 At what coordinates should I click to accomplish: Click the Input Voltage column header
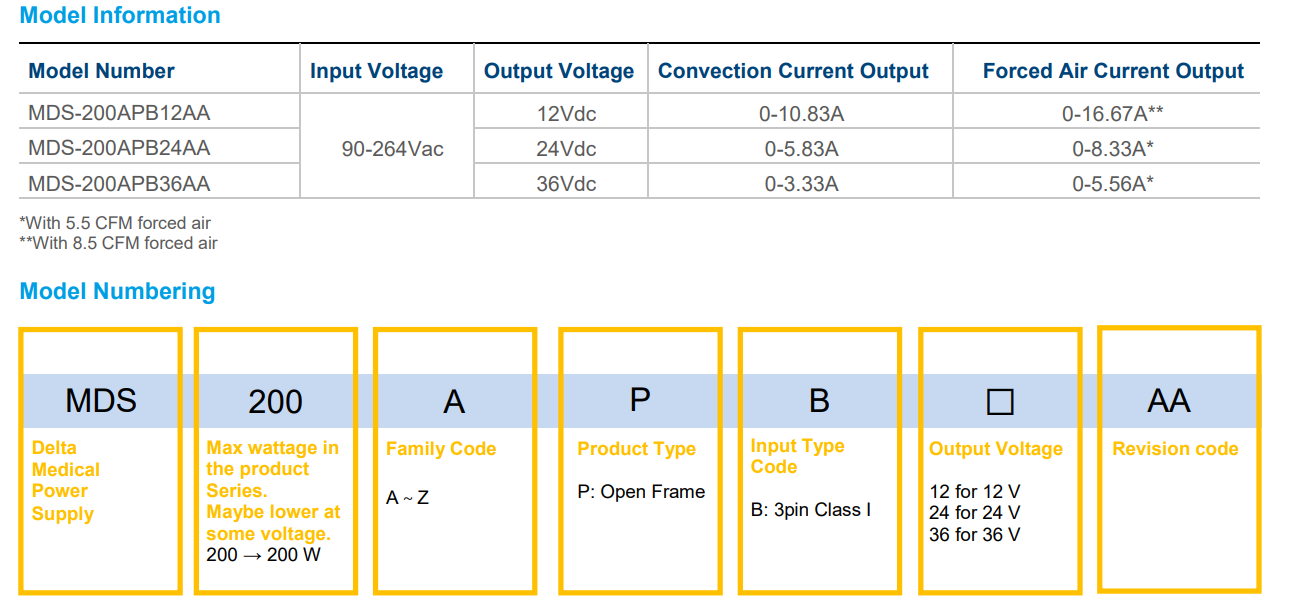pyautogui.click(x=376, y=71)
